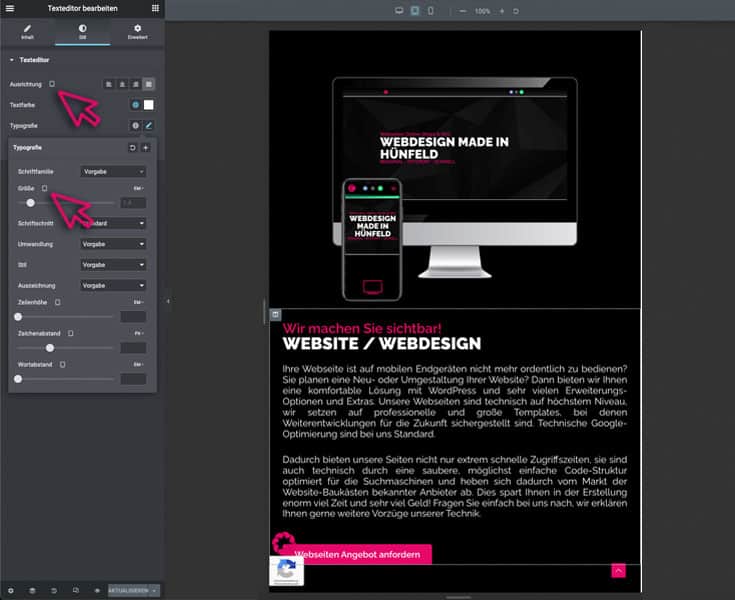Image resolution: width=735 pixels, height=600 pixels.
Task: Change the Zeilenhöhe unit selector
Action: coord(138,302)
